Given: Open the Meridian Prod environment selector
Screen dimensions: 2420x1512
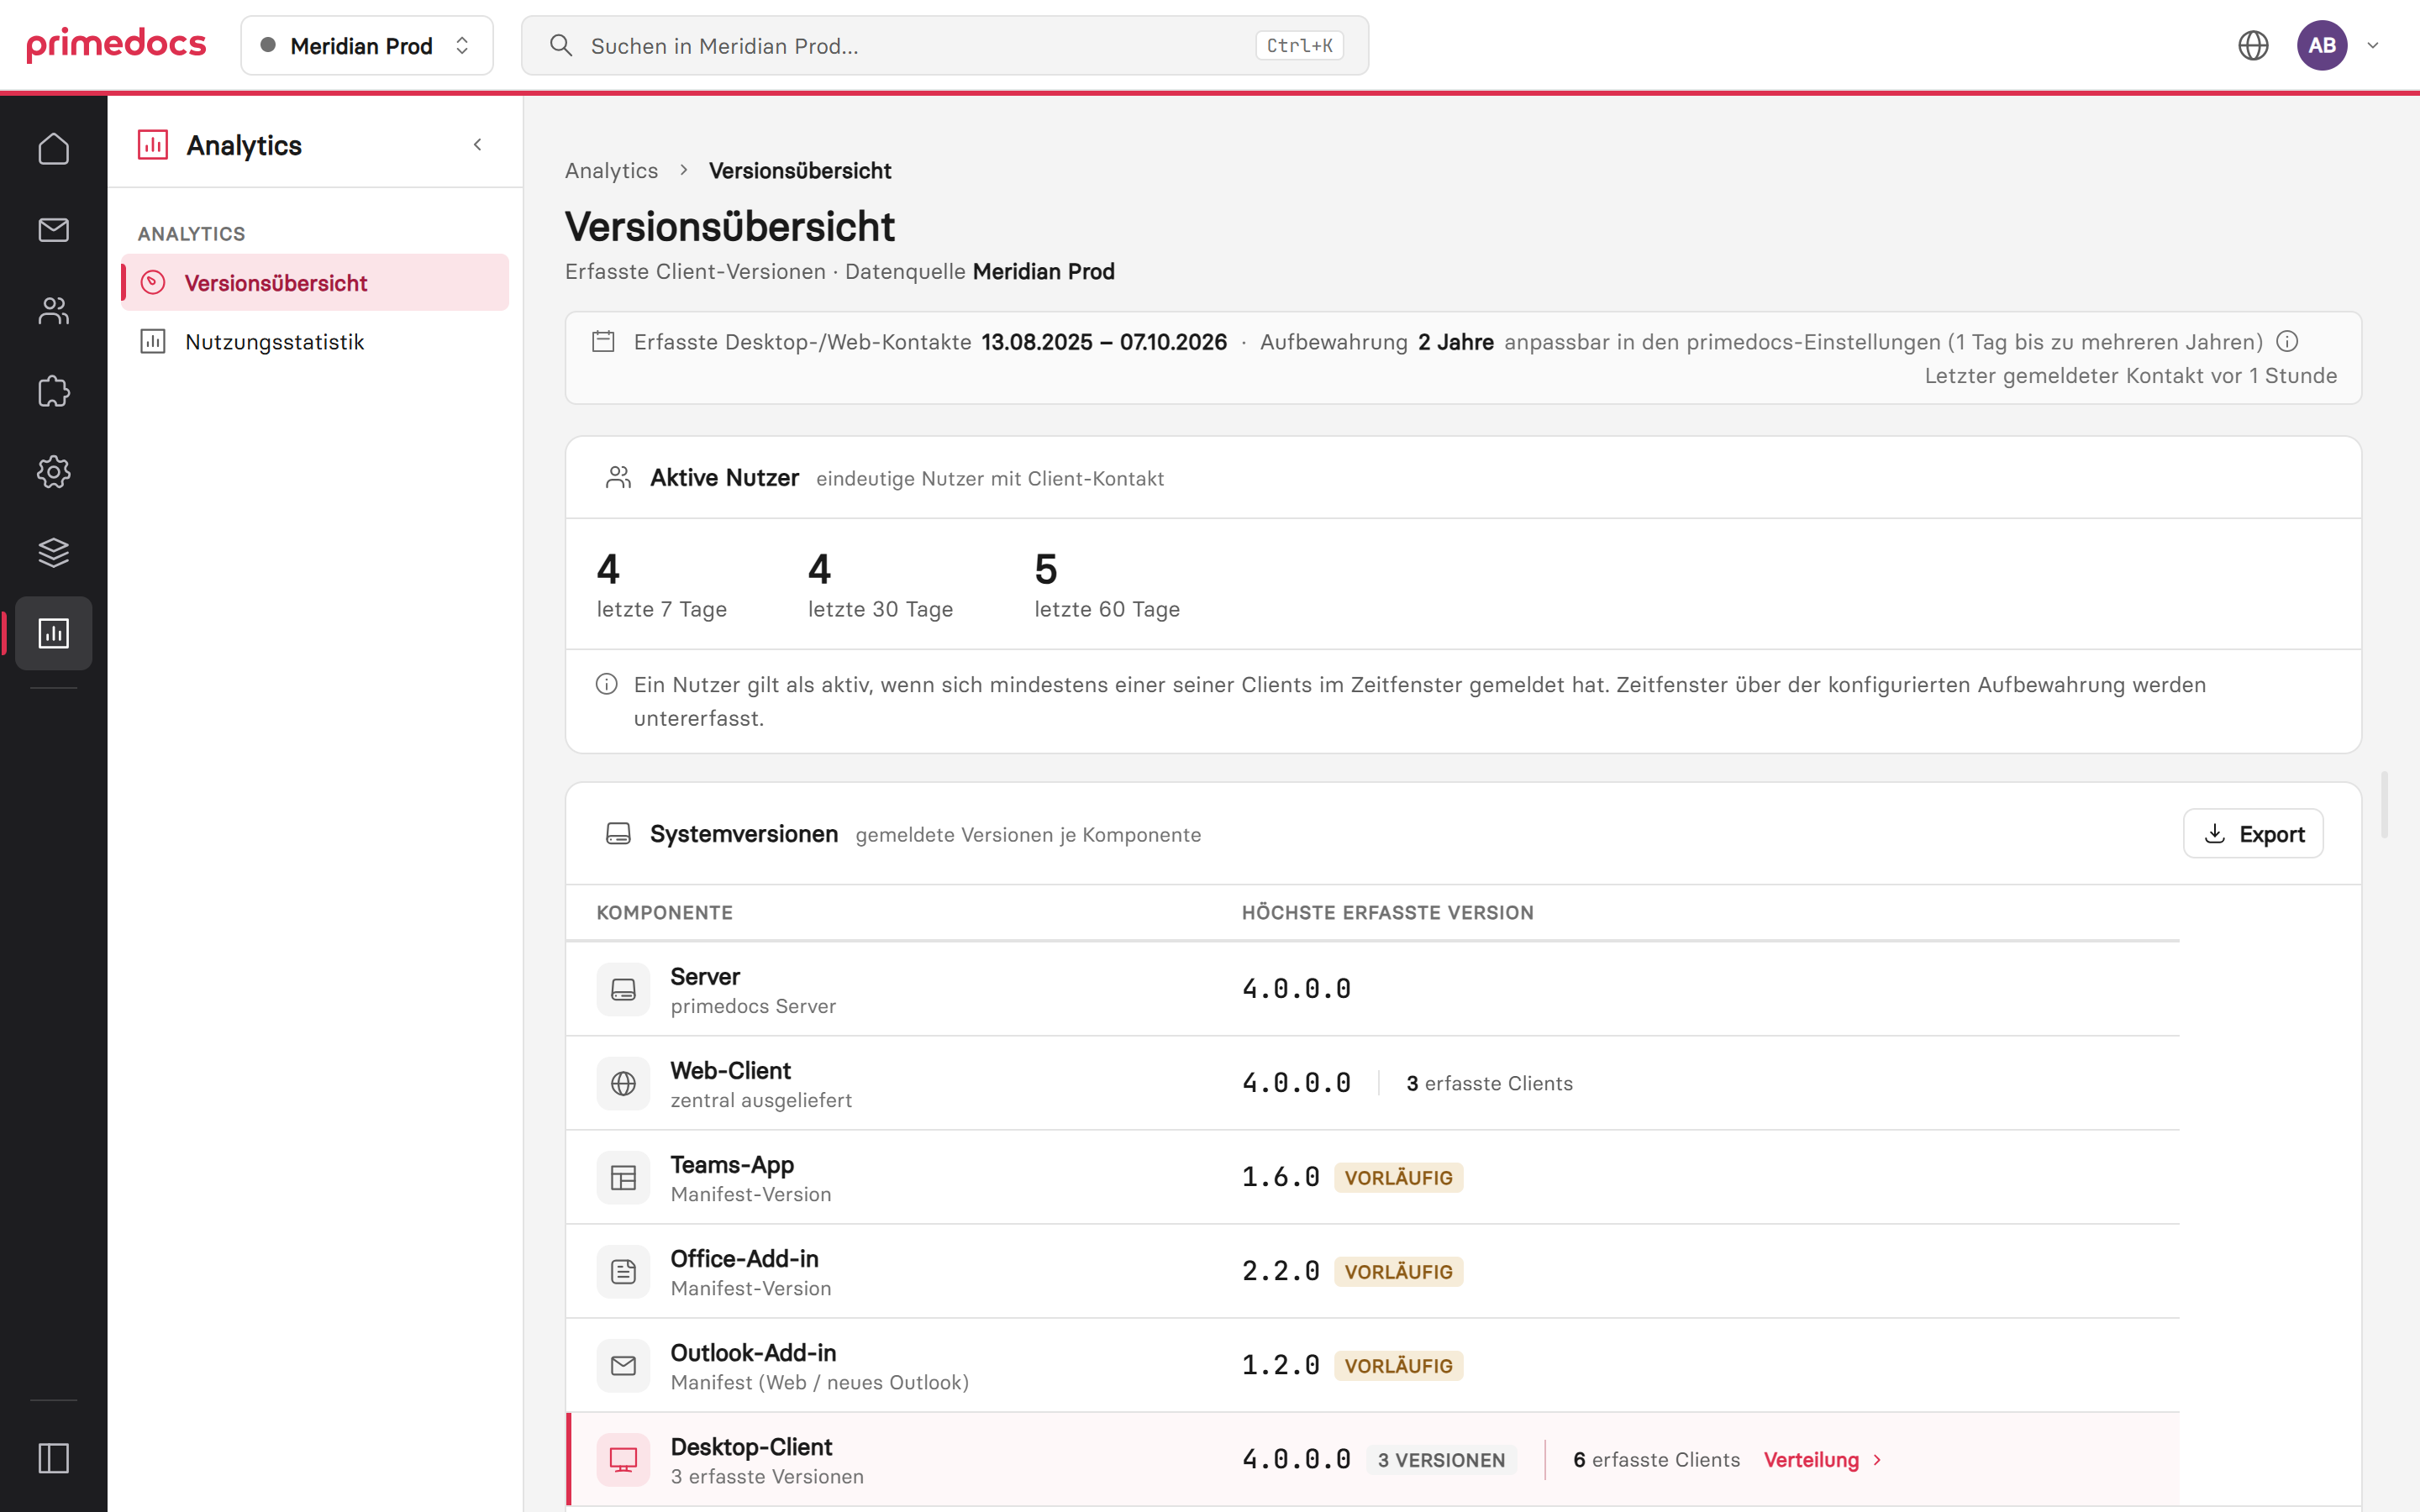Looking at the screenshot, I should pos(366,45).
